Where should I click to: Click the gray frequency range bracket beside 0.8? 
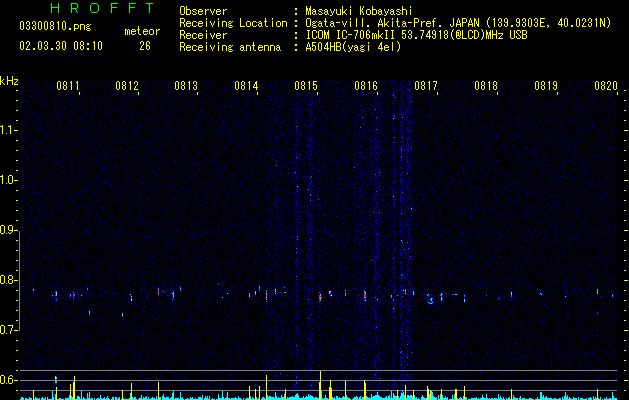[19, 280]
